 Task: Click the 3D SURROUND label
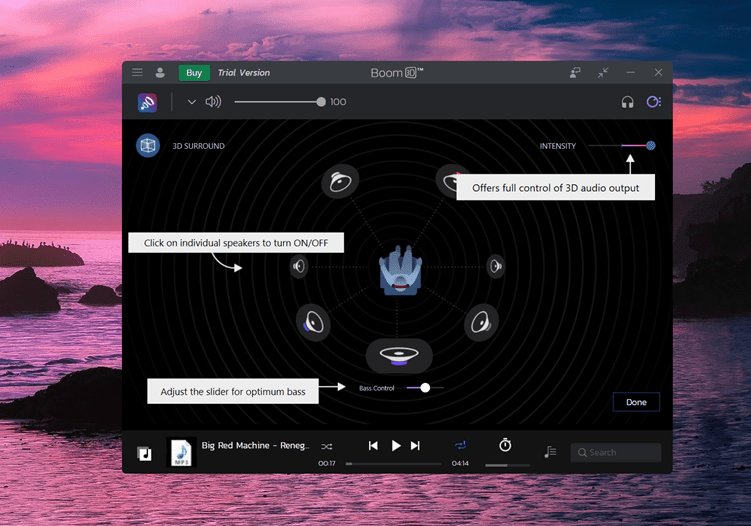point(198,146)
